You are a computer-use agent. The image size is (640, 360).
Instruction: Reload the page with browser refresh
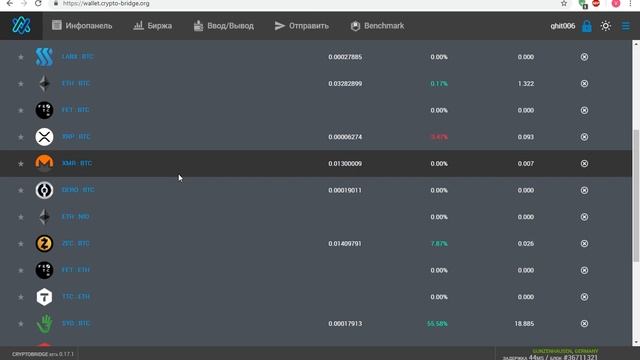pyautogui.click(x=38, y=3)
